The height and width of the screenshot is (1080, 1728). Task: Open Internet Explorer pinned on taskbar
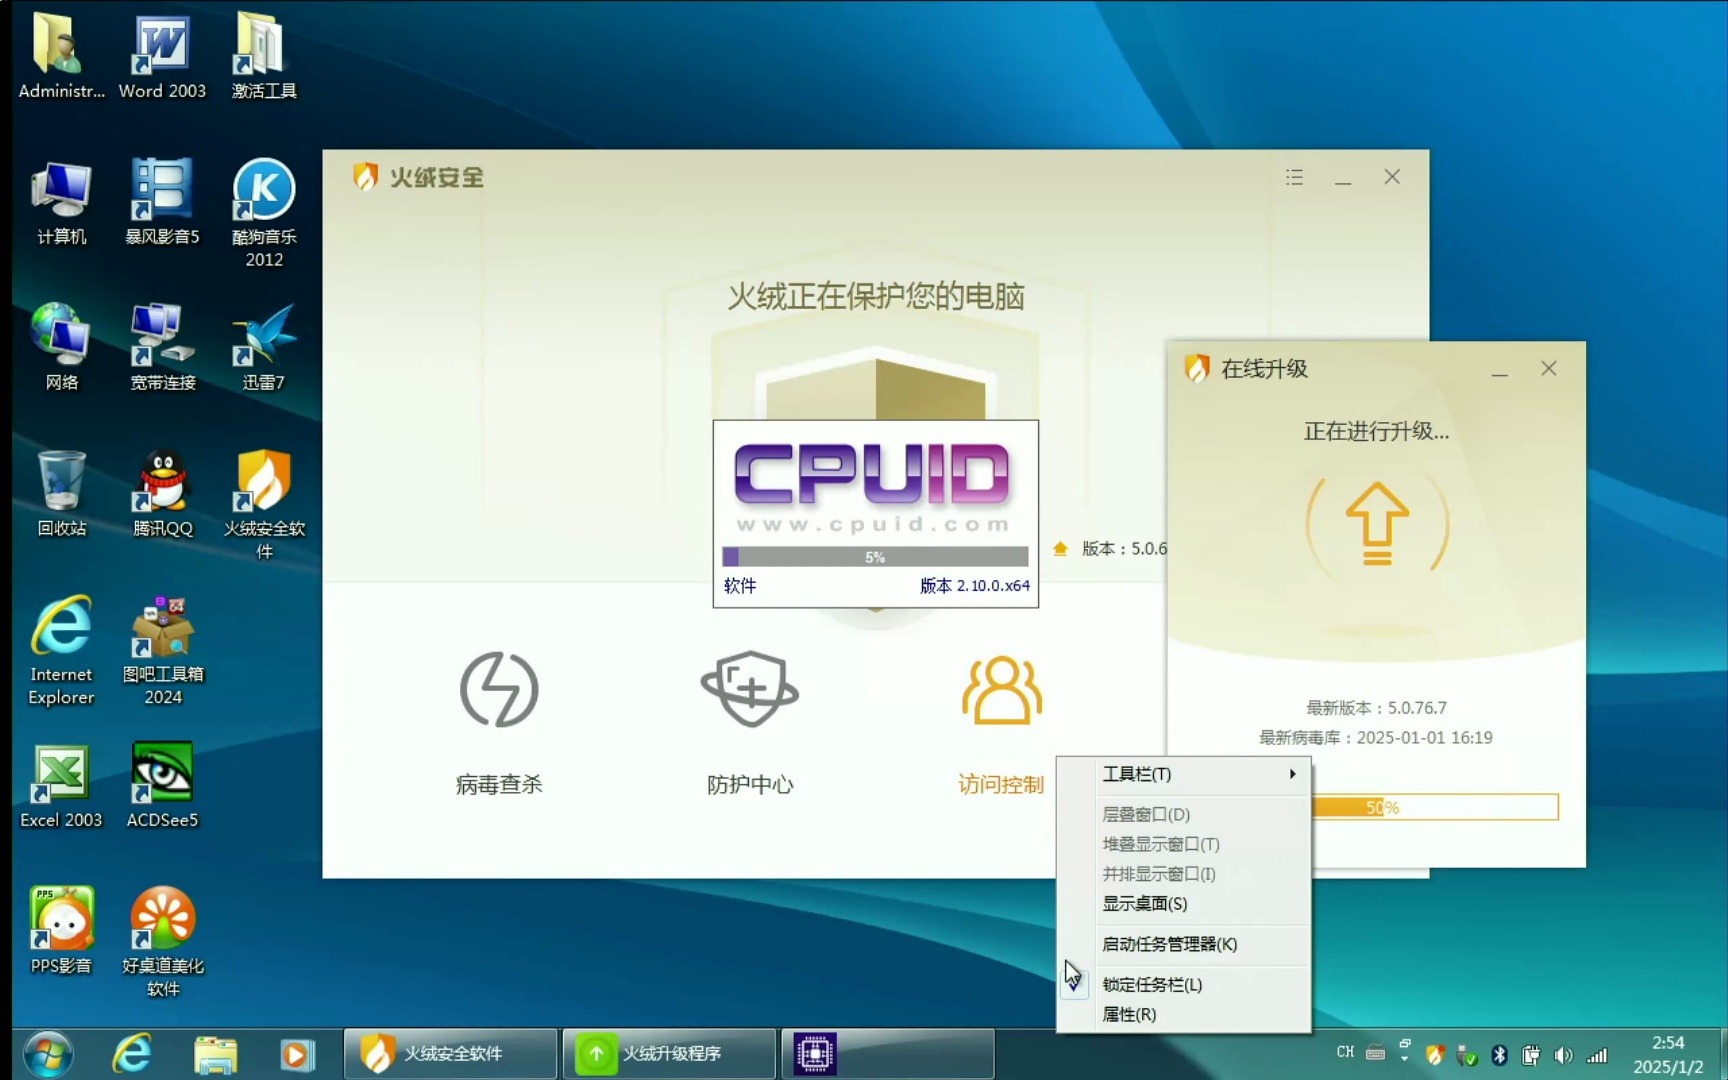pos(131,1054)
